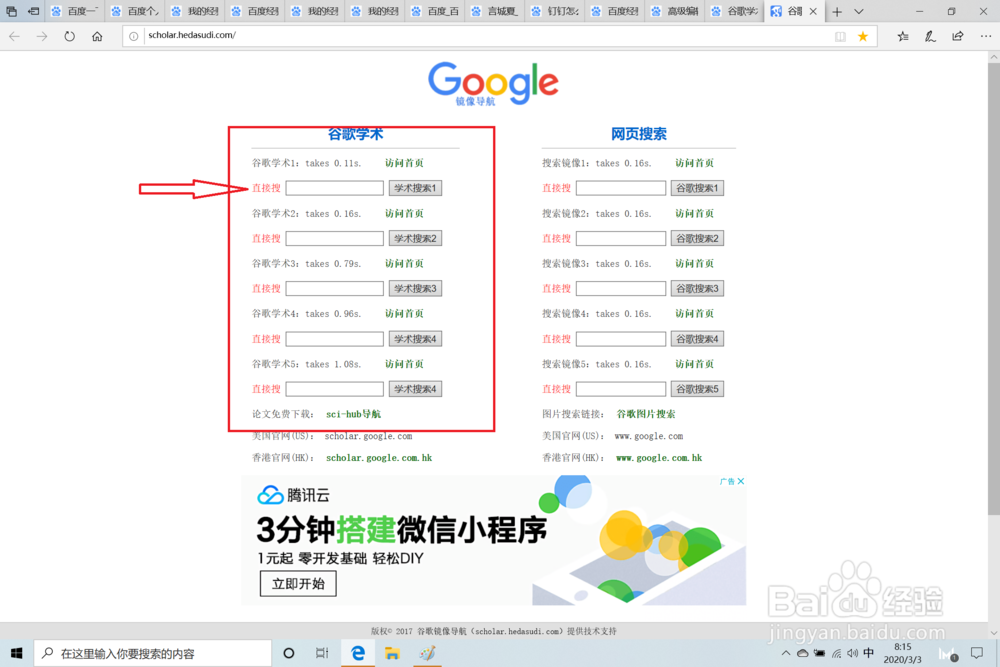Open 访问首页 link for 谷歌学术1
1000x667 pixels.
click(x=404, y=163)
